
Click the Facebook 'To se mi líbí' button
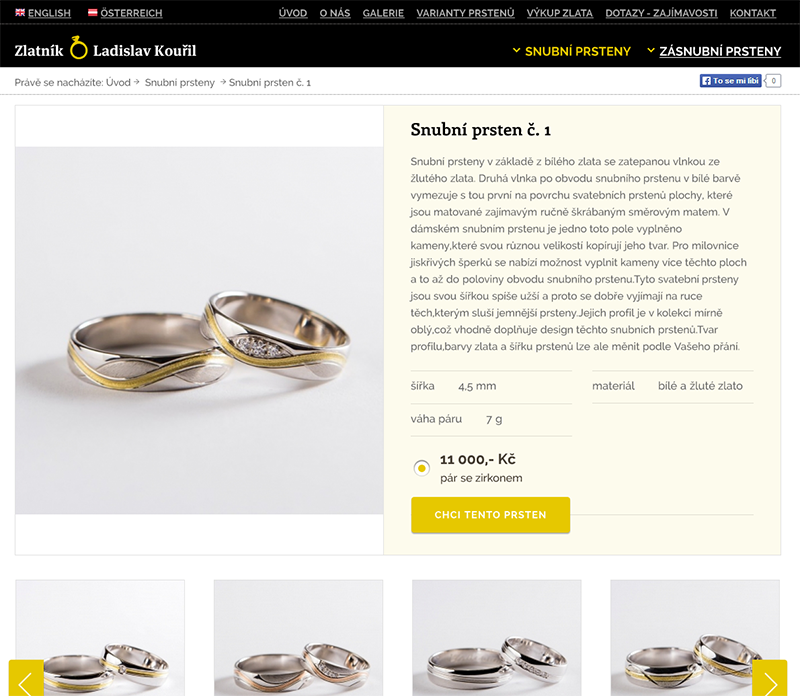tap(730, 81)
